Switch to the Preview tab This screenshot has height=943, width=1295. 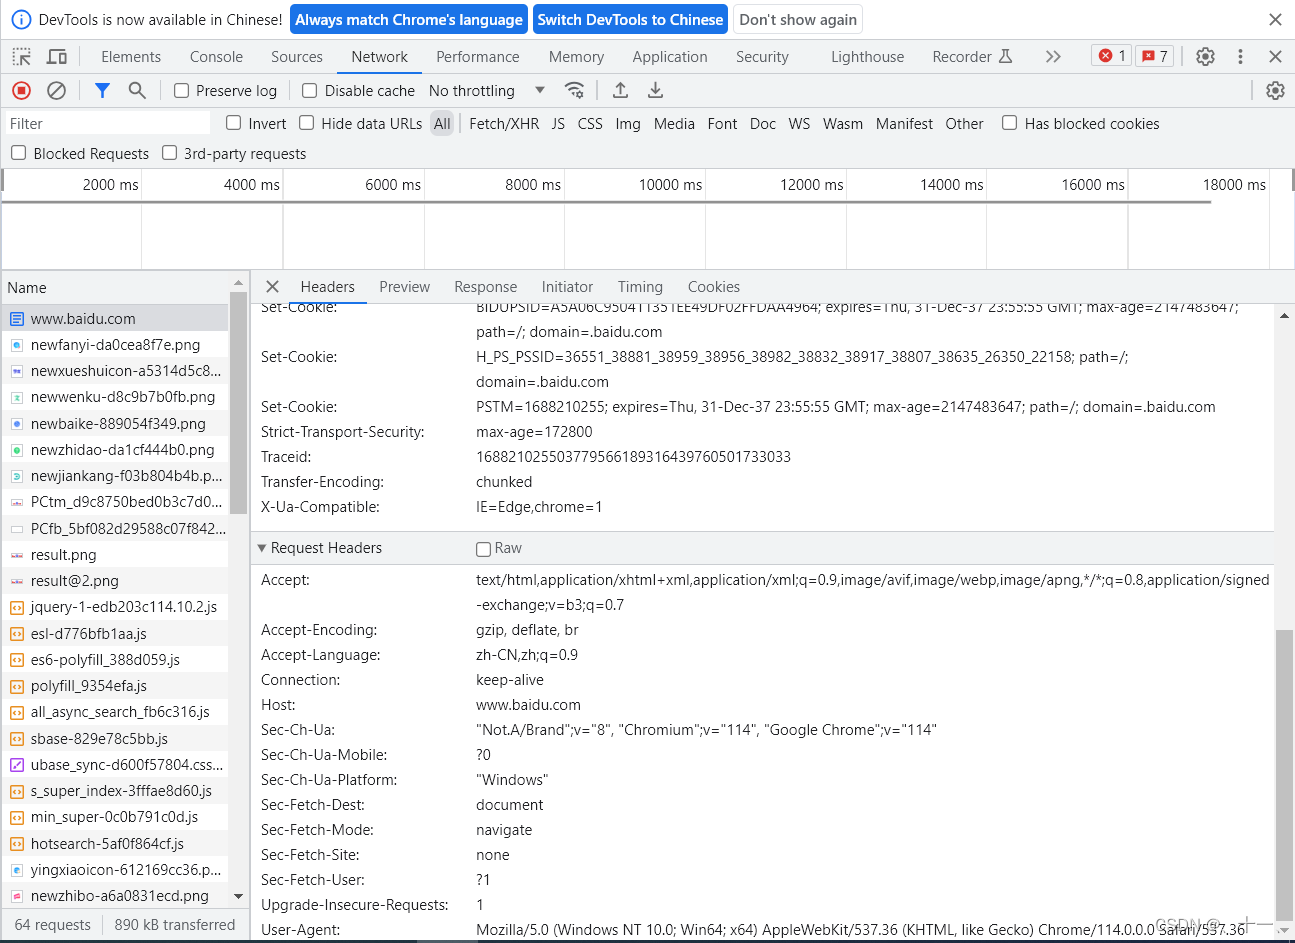[404, 287]
